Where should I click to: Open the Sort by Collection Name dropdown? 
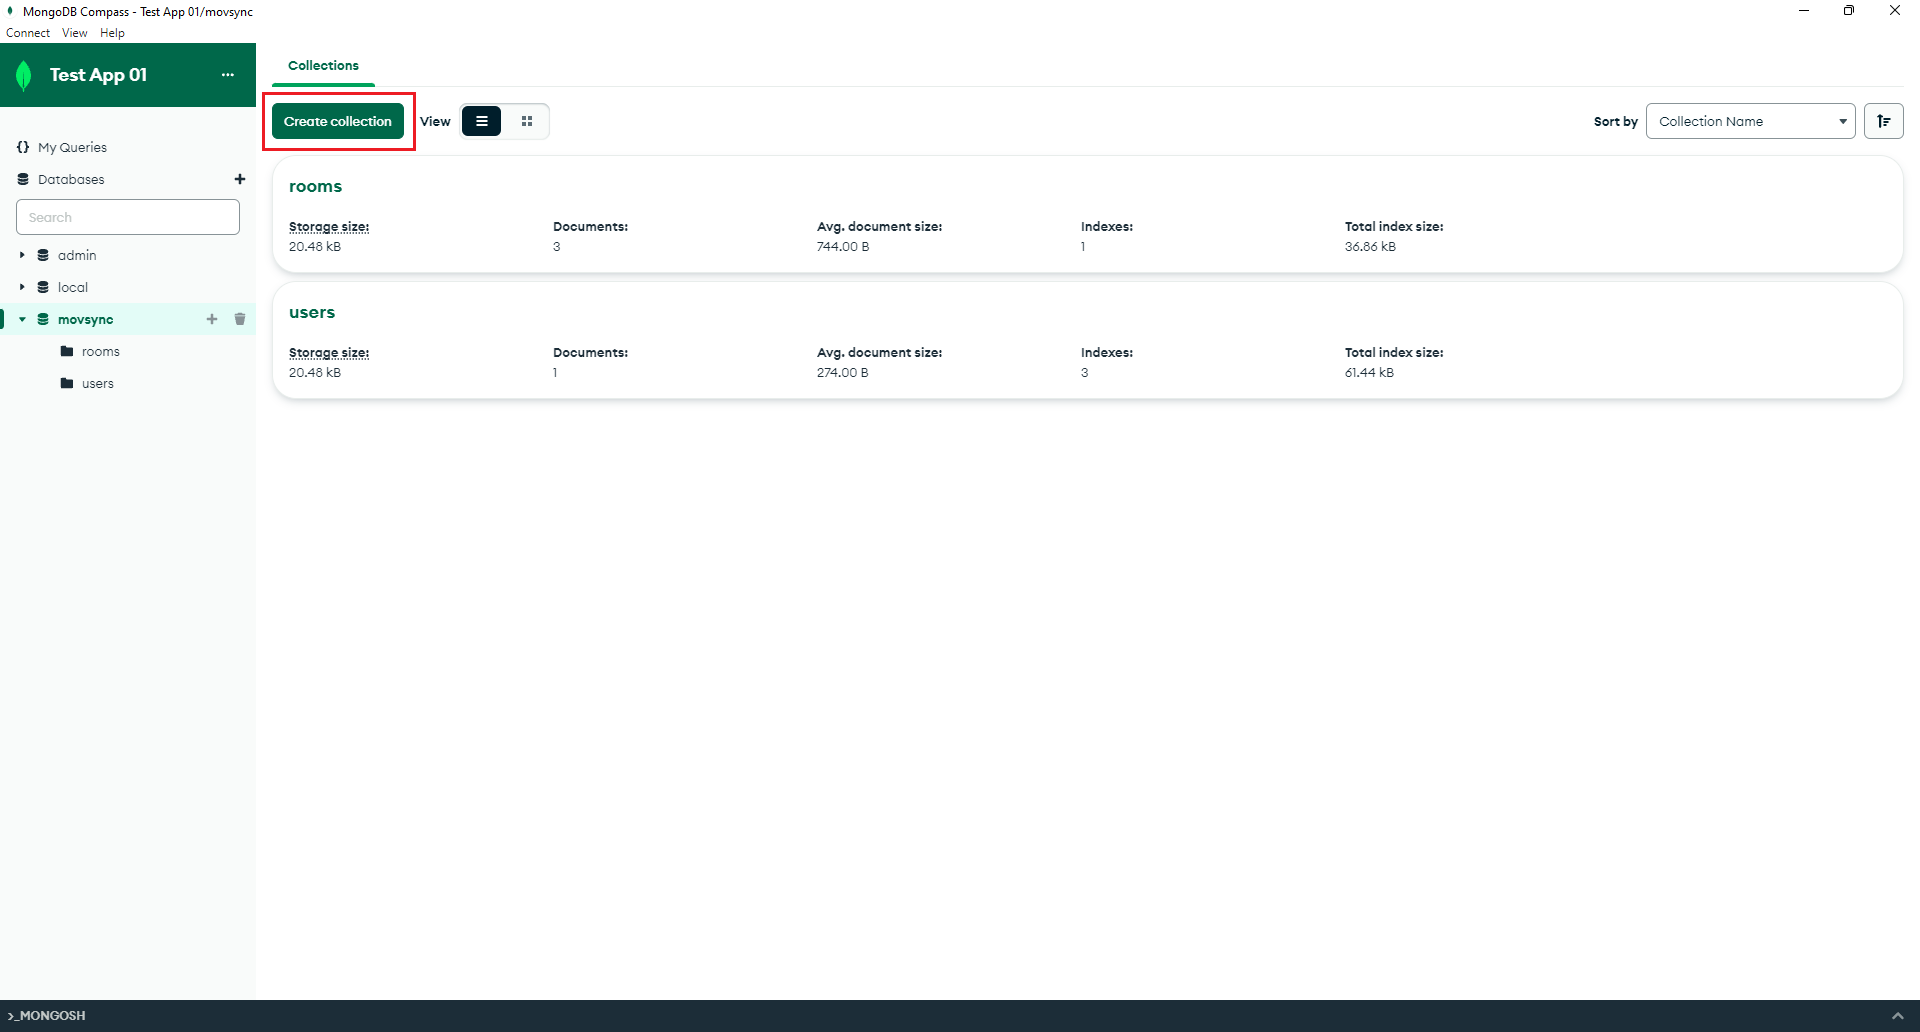point(1751,121)
